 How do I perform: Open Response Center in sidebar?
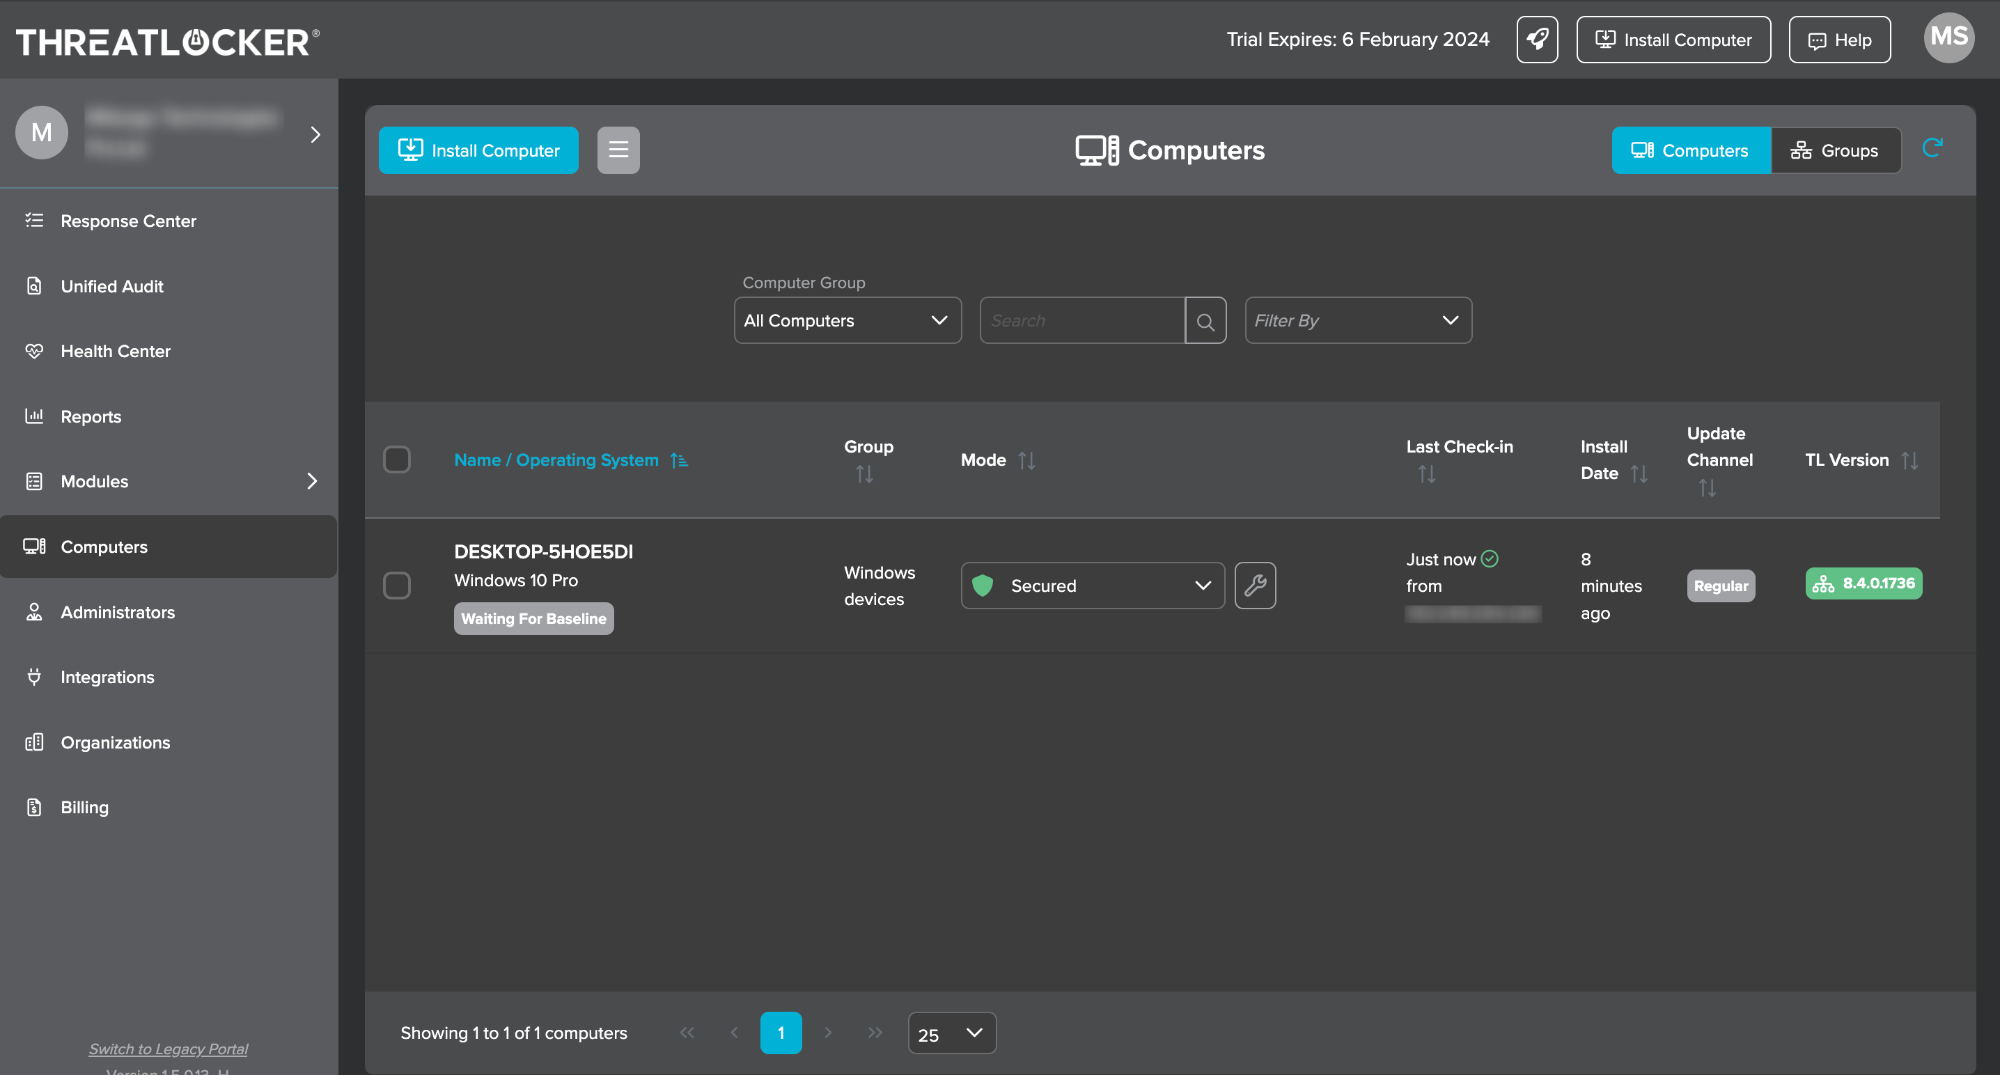click(x=169, y=221)
